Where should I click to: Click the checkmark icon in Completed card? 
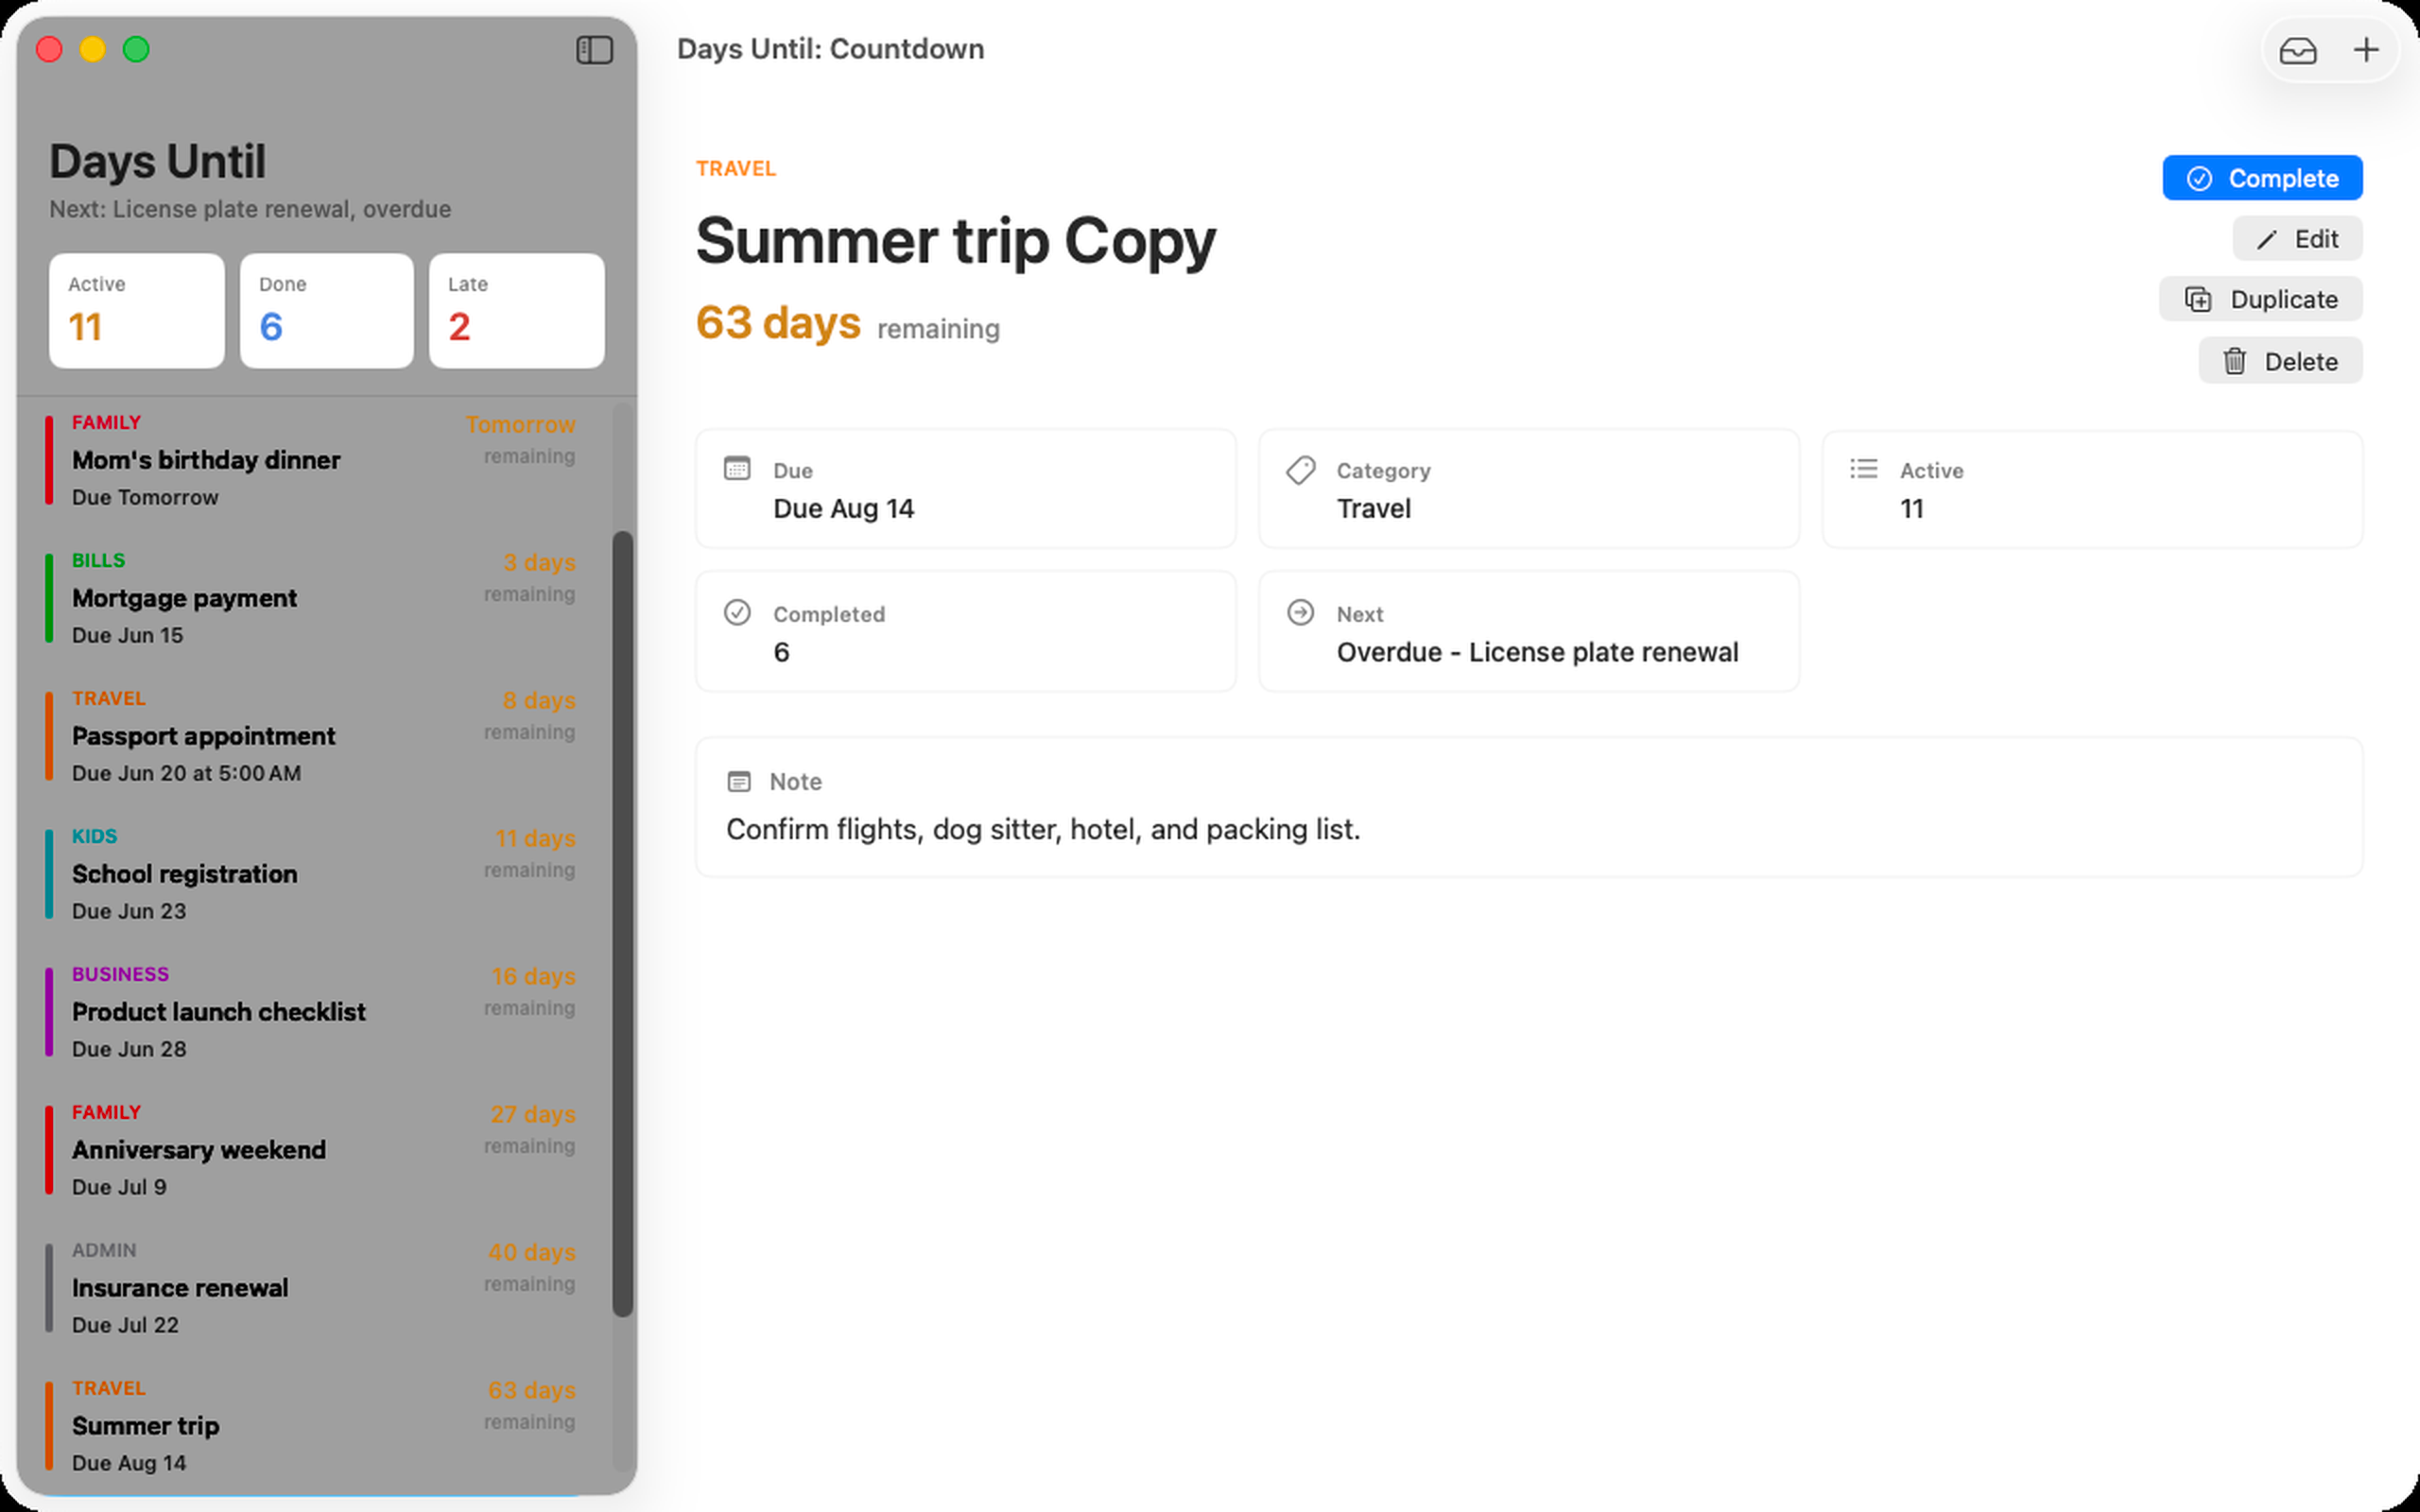coord(737,612)
